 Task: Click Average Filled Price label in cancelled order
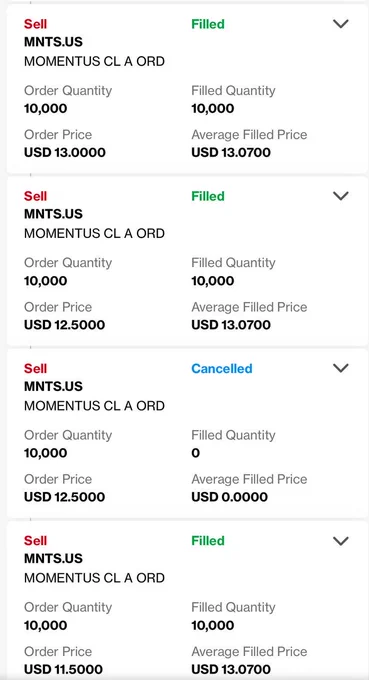[x=249, y=479]
